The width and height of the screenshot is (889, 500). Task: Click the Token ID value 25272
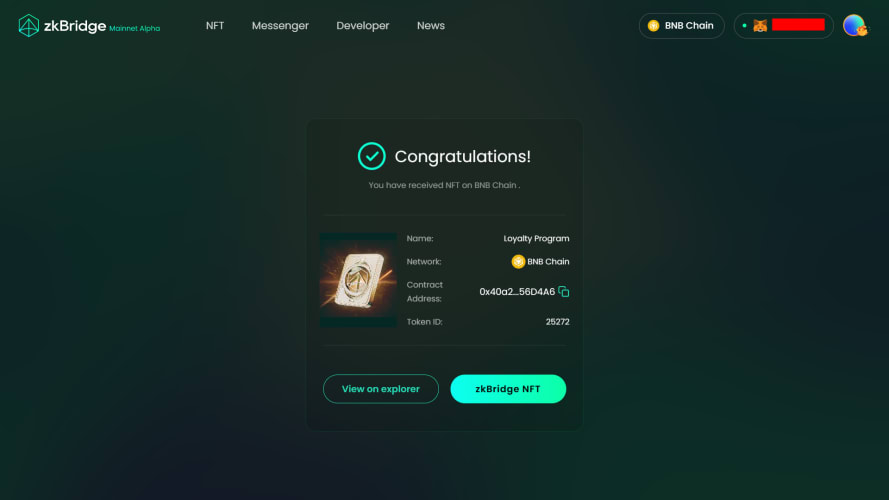[x=557, y=321]
